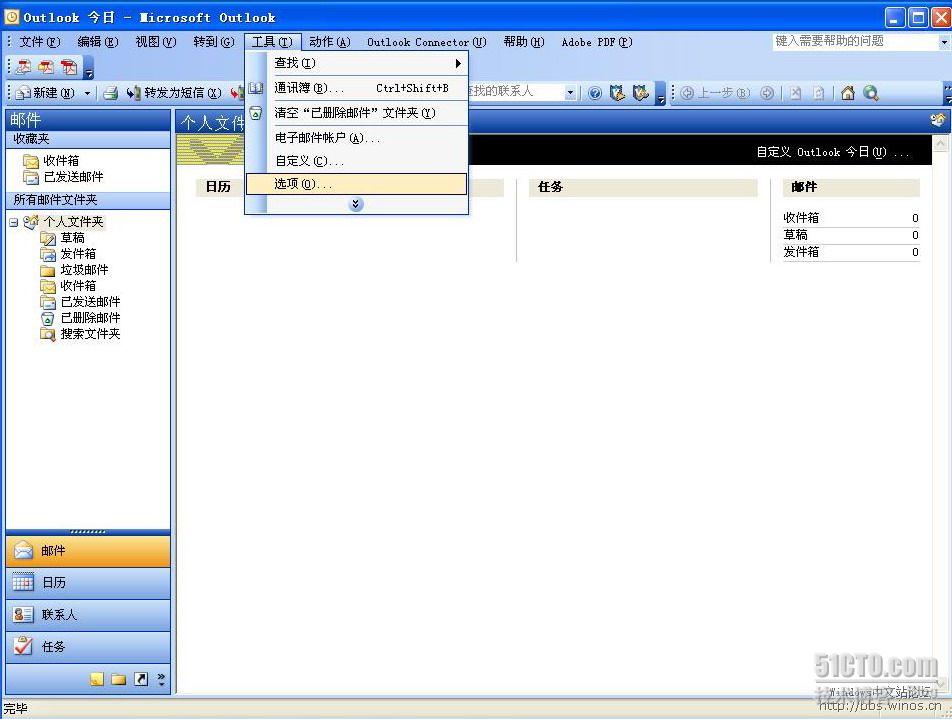
Task: Click the Back arrow 上一步 icon
Action: pos(687,93)
